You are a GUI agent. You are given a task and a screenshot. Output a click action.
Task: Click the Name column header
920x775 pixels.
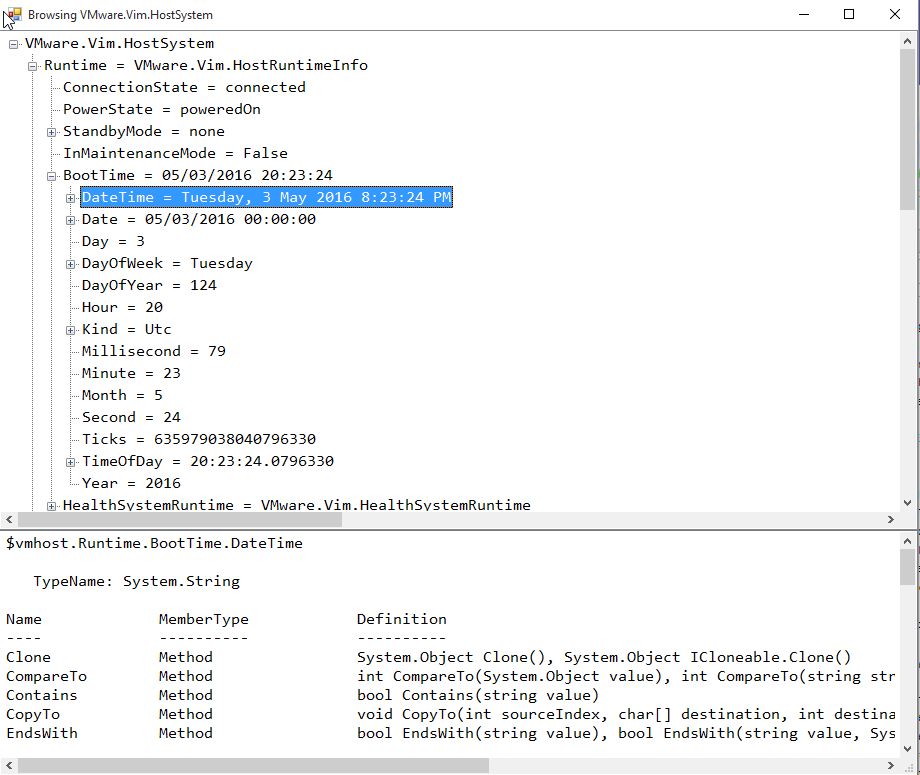(24, 619)
